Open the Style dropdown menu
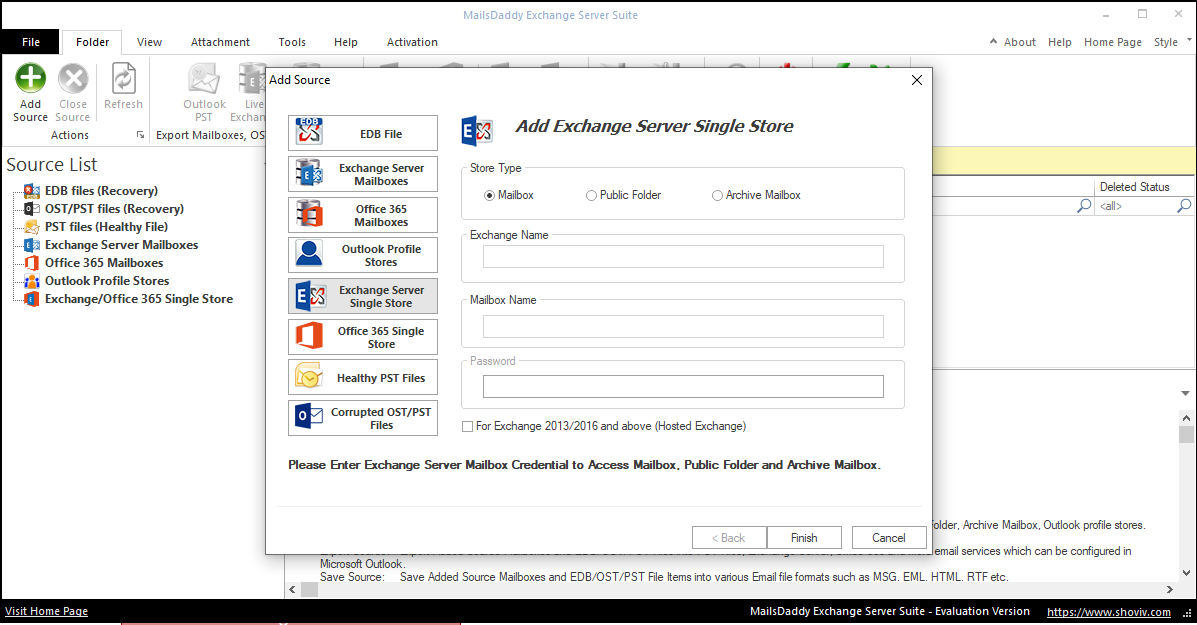The image size is (1197, 625). (1171, 42)
